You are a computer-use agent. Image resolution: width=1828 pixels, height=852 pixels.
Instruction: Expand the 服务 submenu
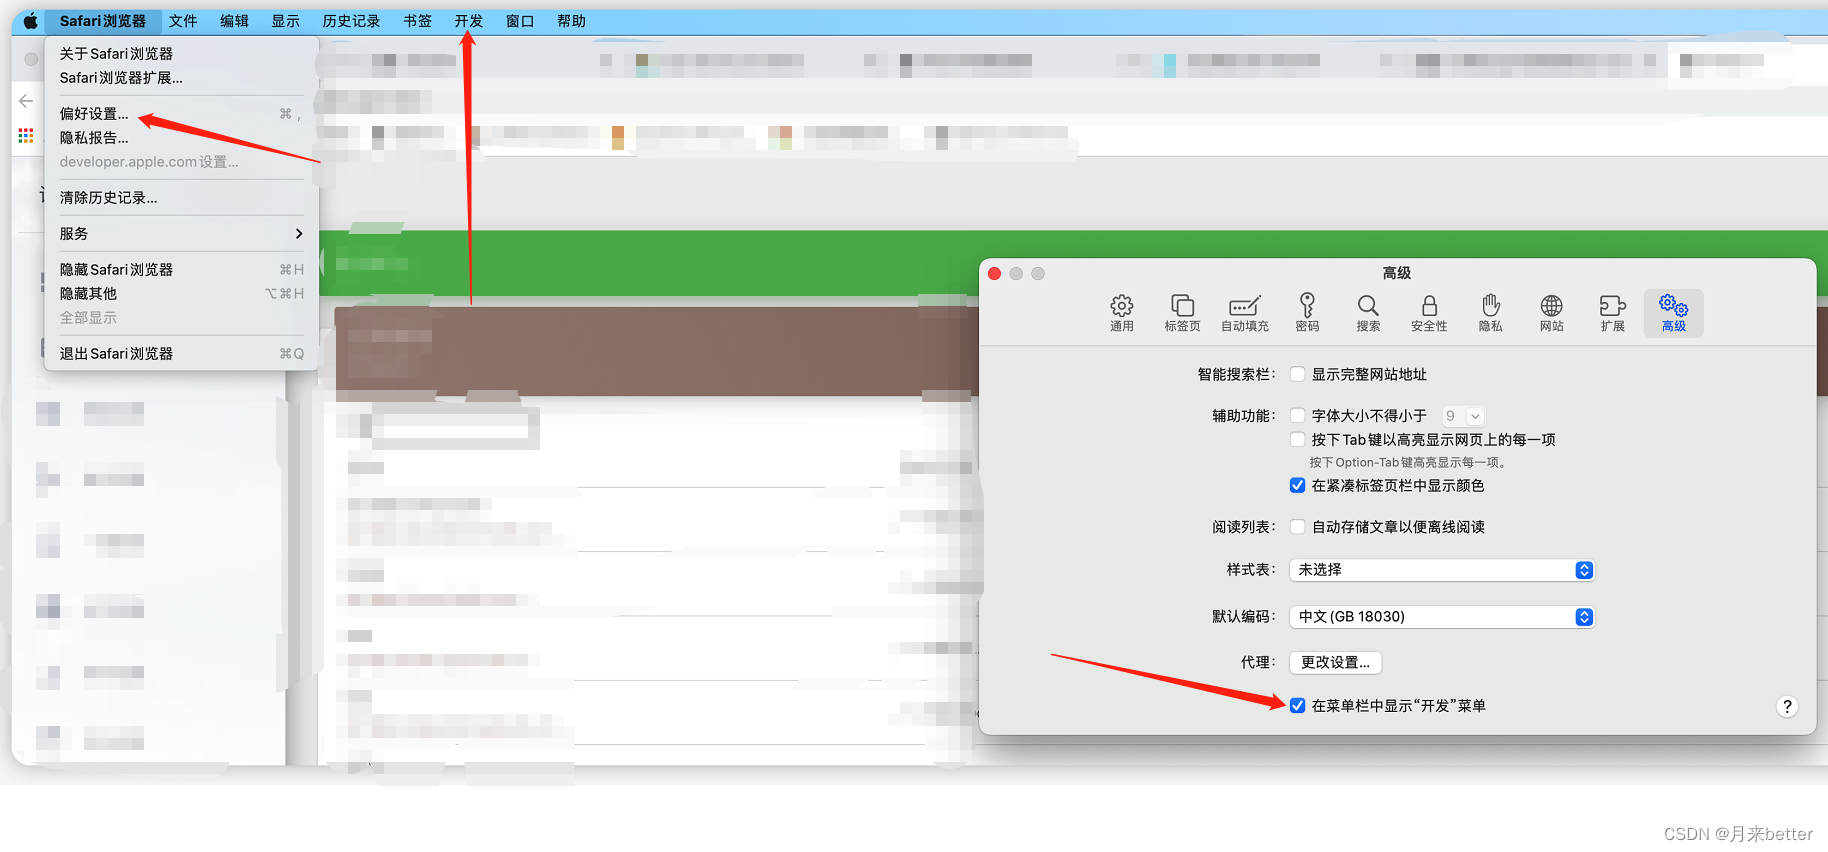pyautogui.click(x=181, y=234)
